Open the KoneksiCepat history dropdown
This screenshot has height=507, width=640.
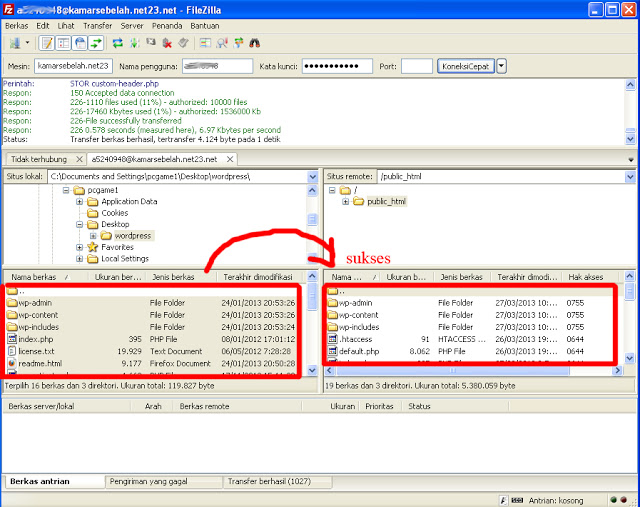pos(502,66)
